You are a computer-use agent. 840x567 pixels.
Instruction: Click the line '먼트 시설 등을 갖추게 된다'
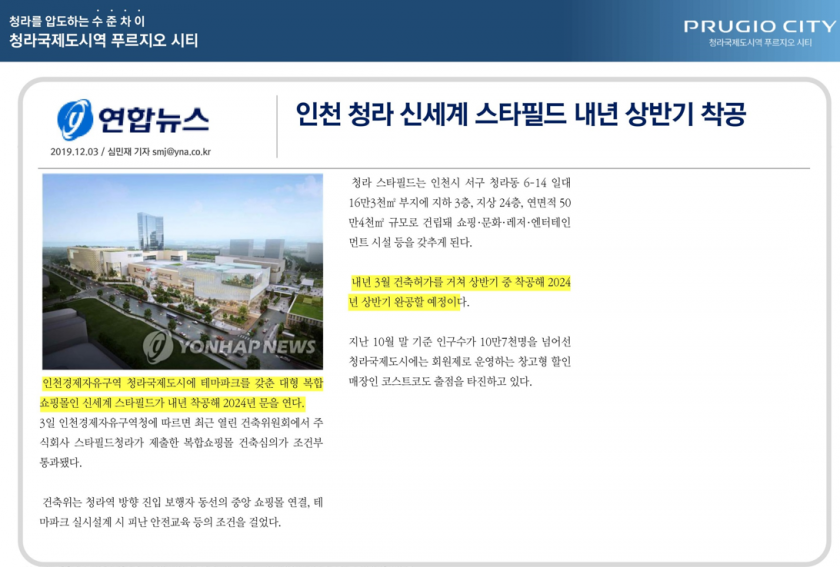(410, 242)
